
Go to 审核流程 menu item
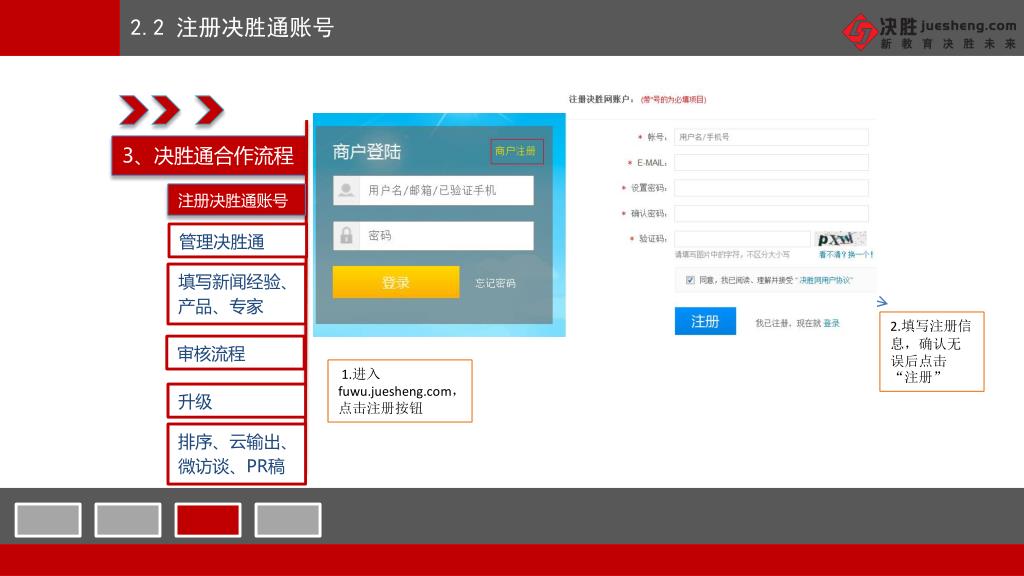236,353
